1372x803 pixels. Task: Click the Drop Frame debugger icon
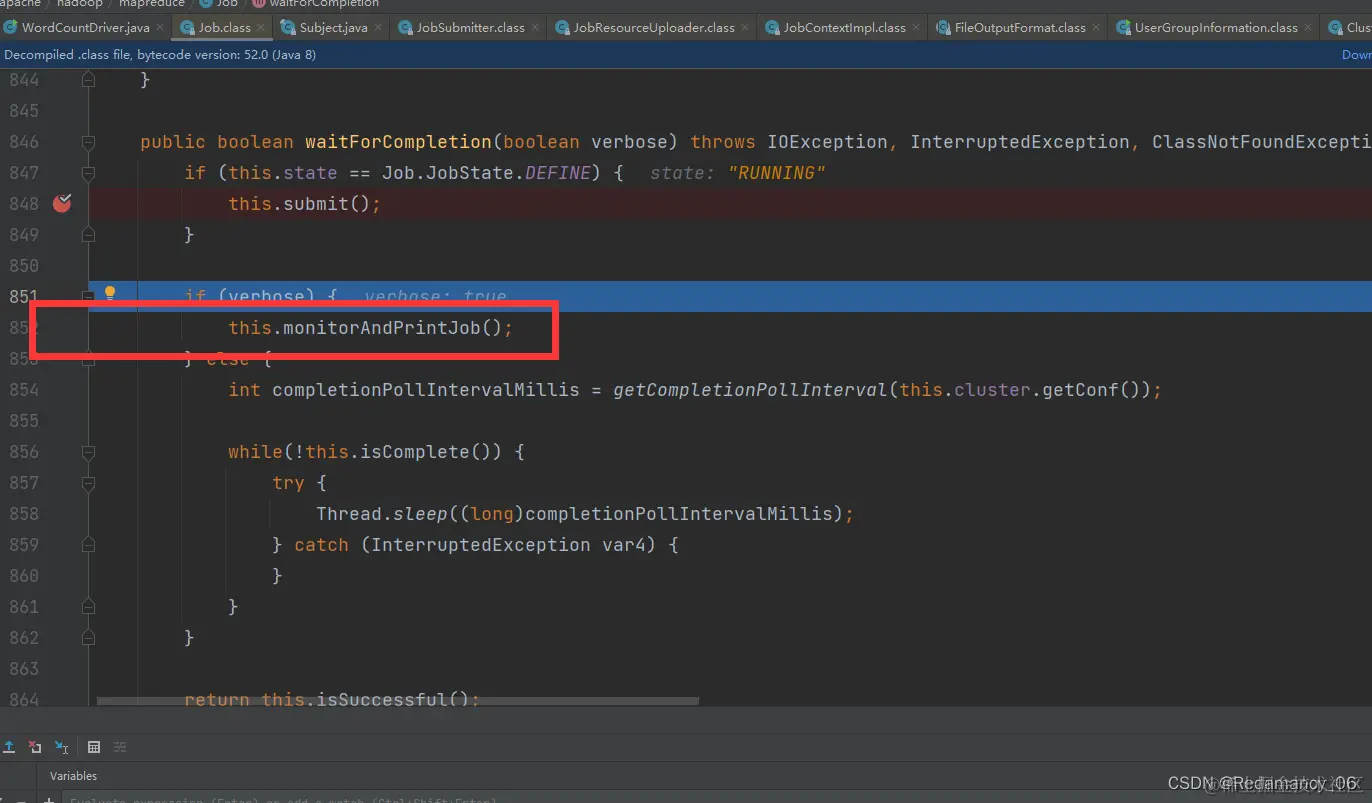coord(35,747)
